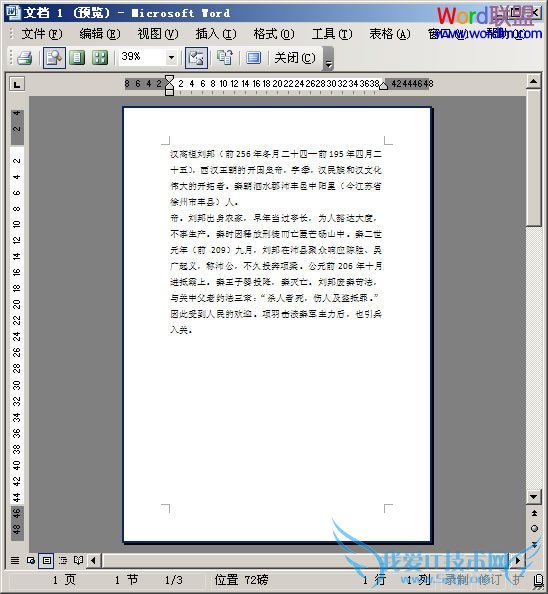Open the 39% zoom dropdown arrow

[x=172, y=58]
